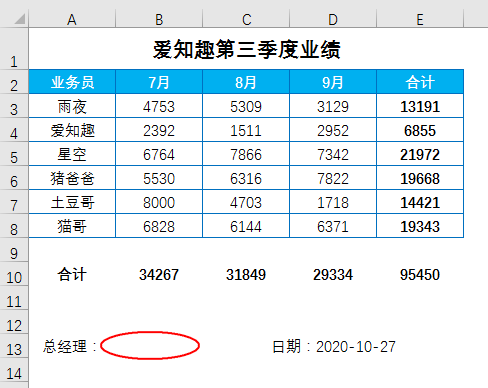The width and height of the screenshot is (488, 388).
Task: Click the 业务员 header cell
Action: pos(72,82)
